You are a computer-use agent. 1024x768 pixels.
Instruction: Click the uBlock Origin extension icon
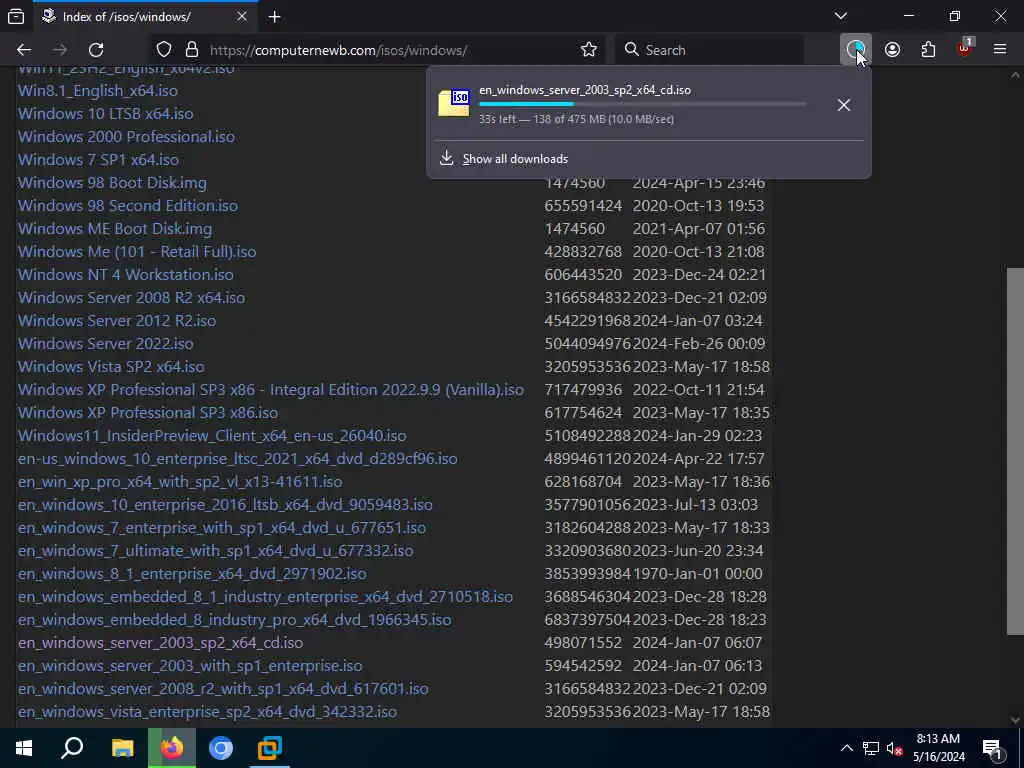point(965,50)
